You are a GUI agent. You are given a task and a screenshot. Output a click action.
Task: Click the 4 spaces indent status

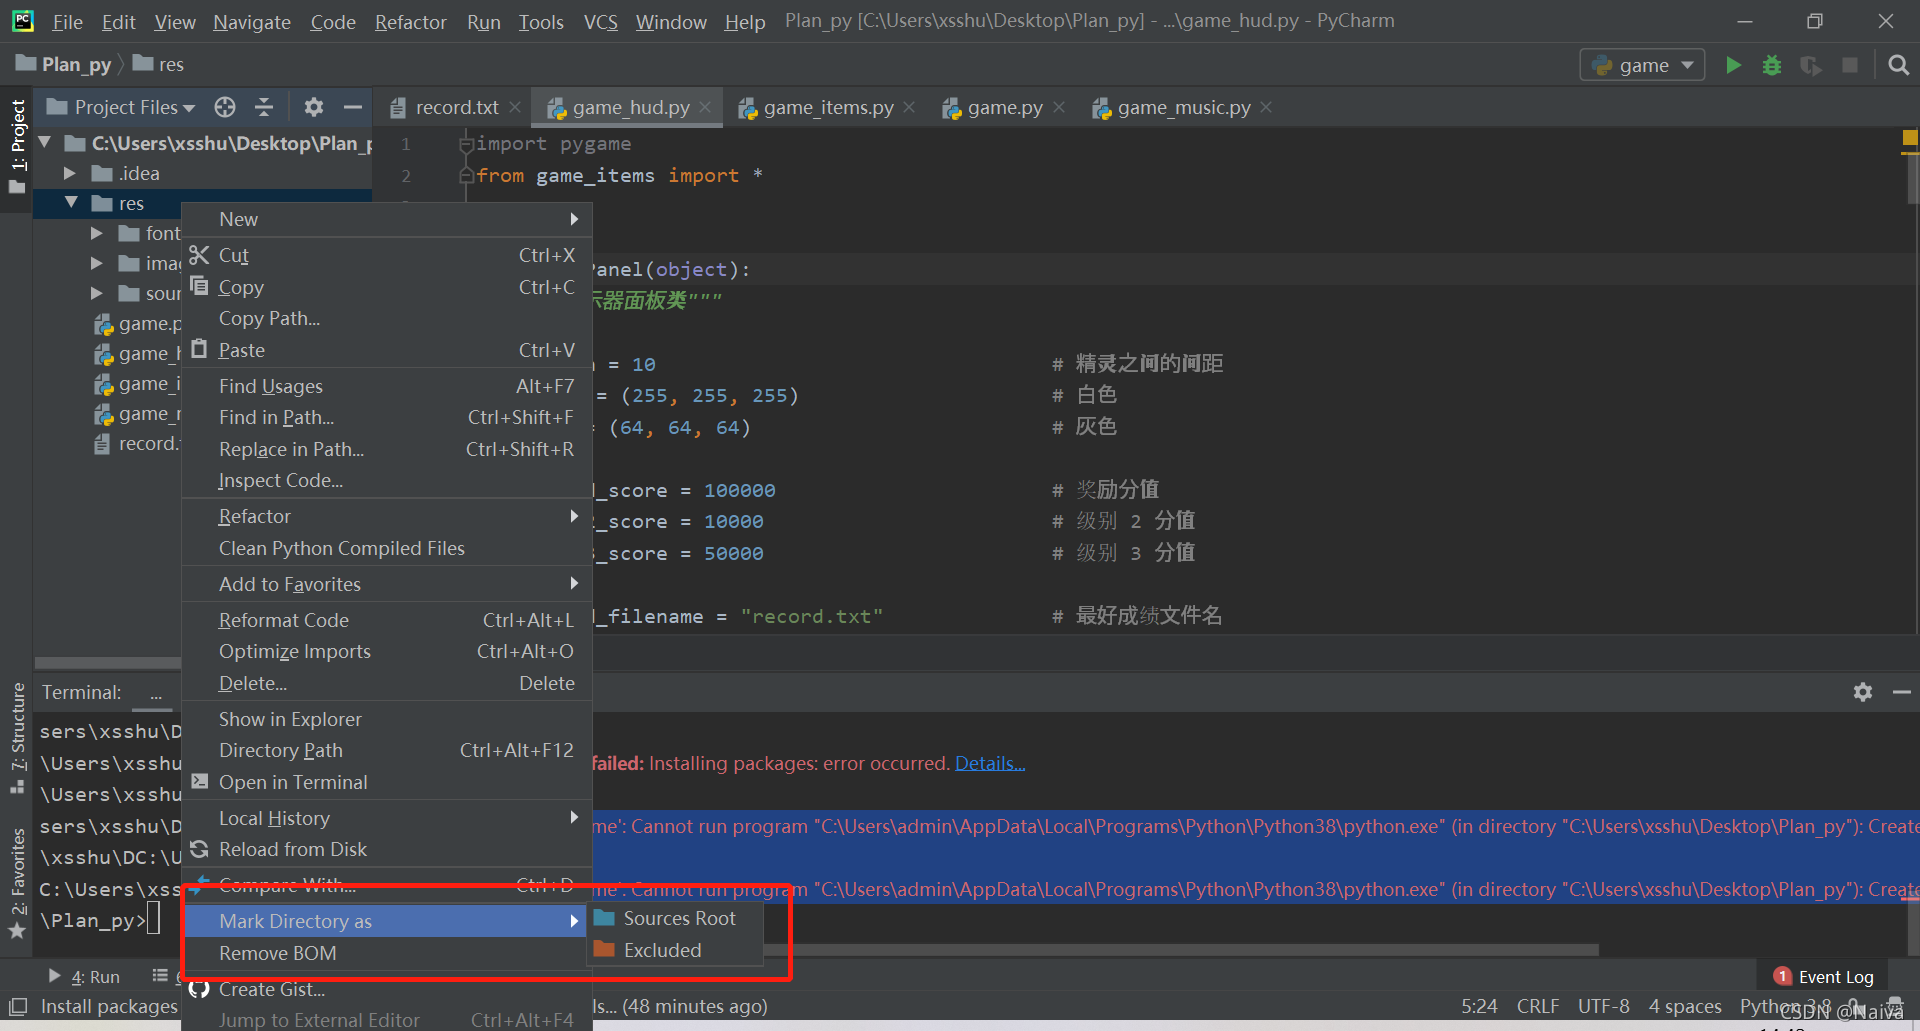[1685, 1006]
